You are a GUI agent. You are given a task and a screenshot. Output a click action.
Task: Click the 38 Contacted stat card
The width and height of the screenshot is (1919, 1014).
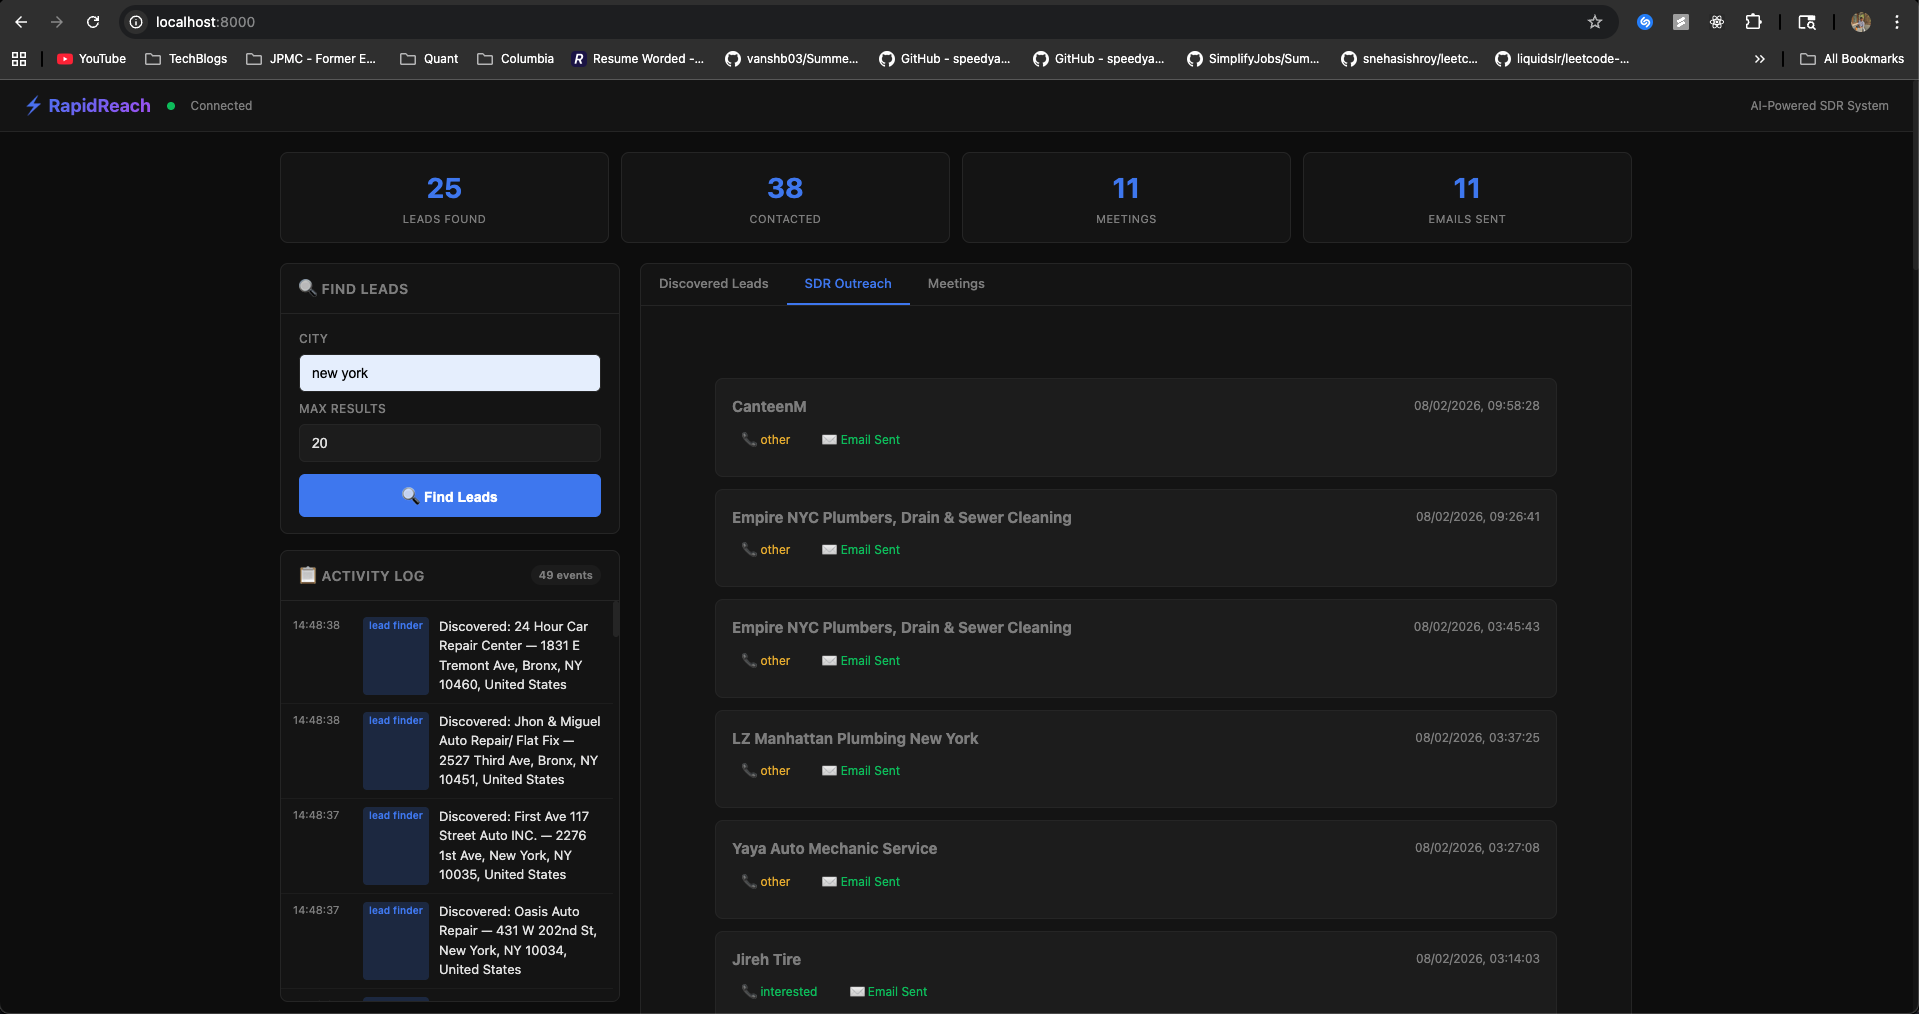(785, 197)
